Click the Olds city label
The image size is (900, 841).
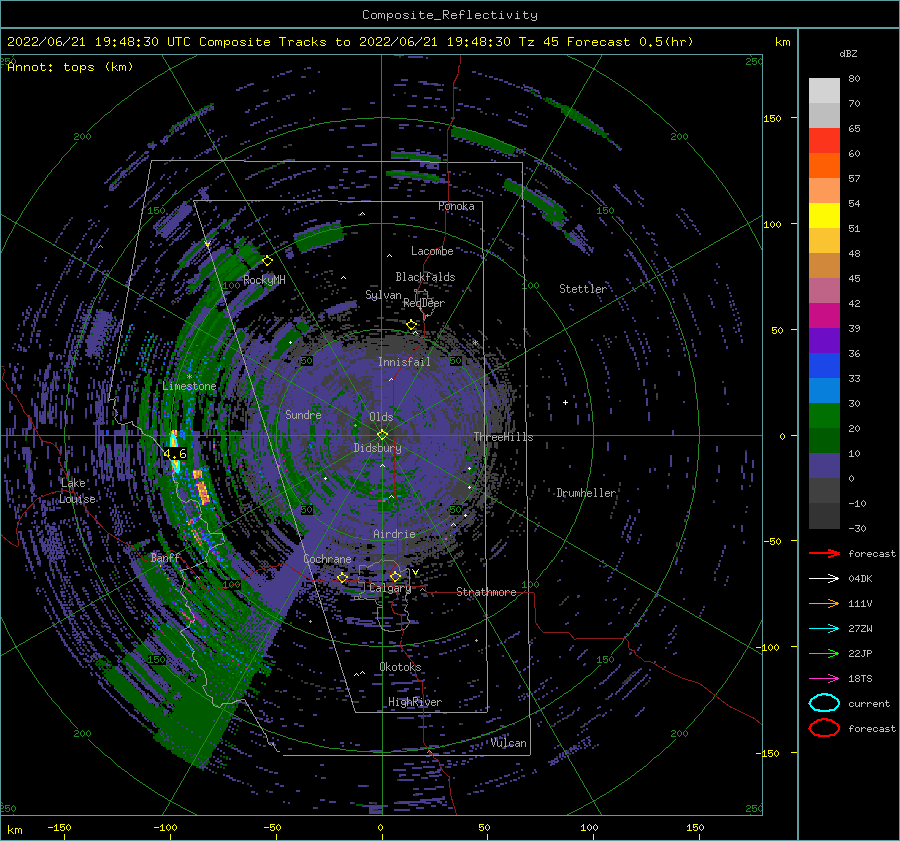point(381,417)
